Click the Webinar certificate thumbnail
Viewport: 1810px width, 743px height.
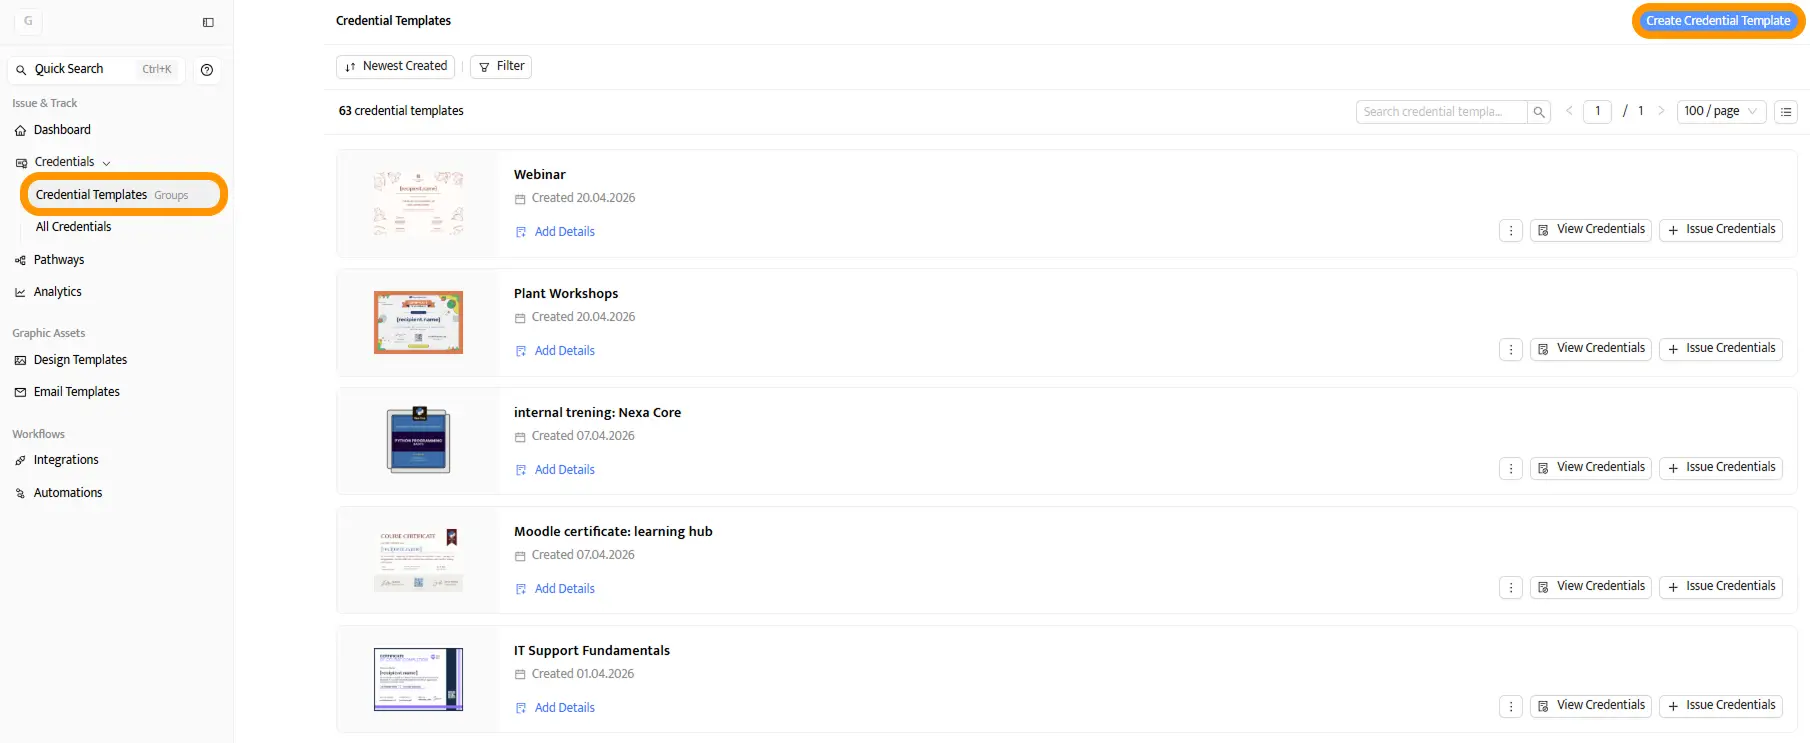tap(418, 203)
